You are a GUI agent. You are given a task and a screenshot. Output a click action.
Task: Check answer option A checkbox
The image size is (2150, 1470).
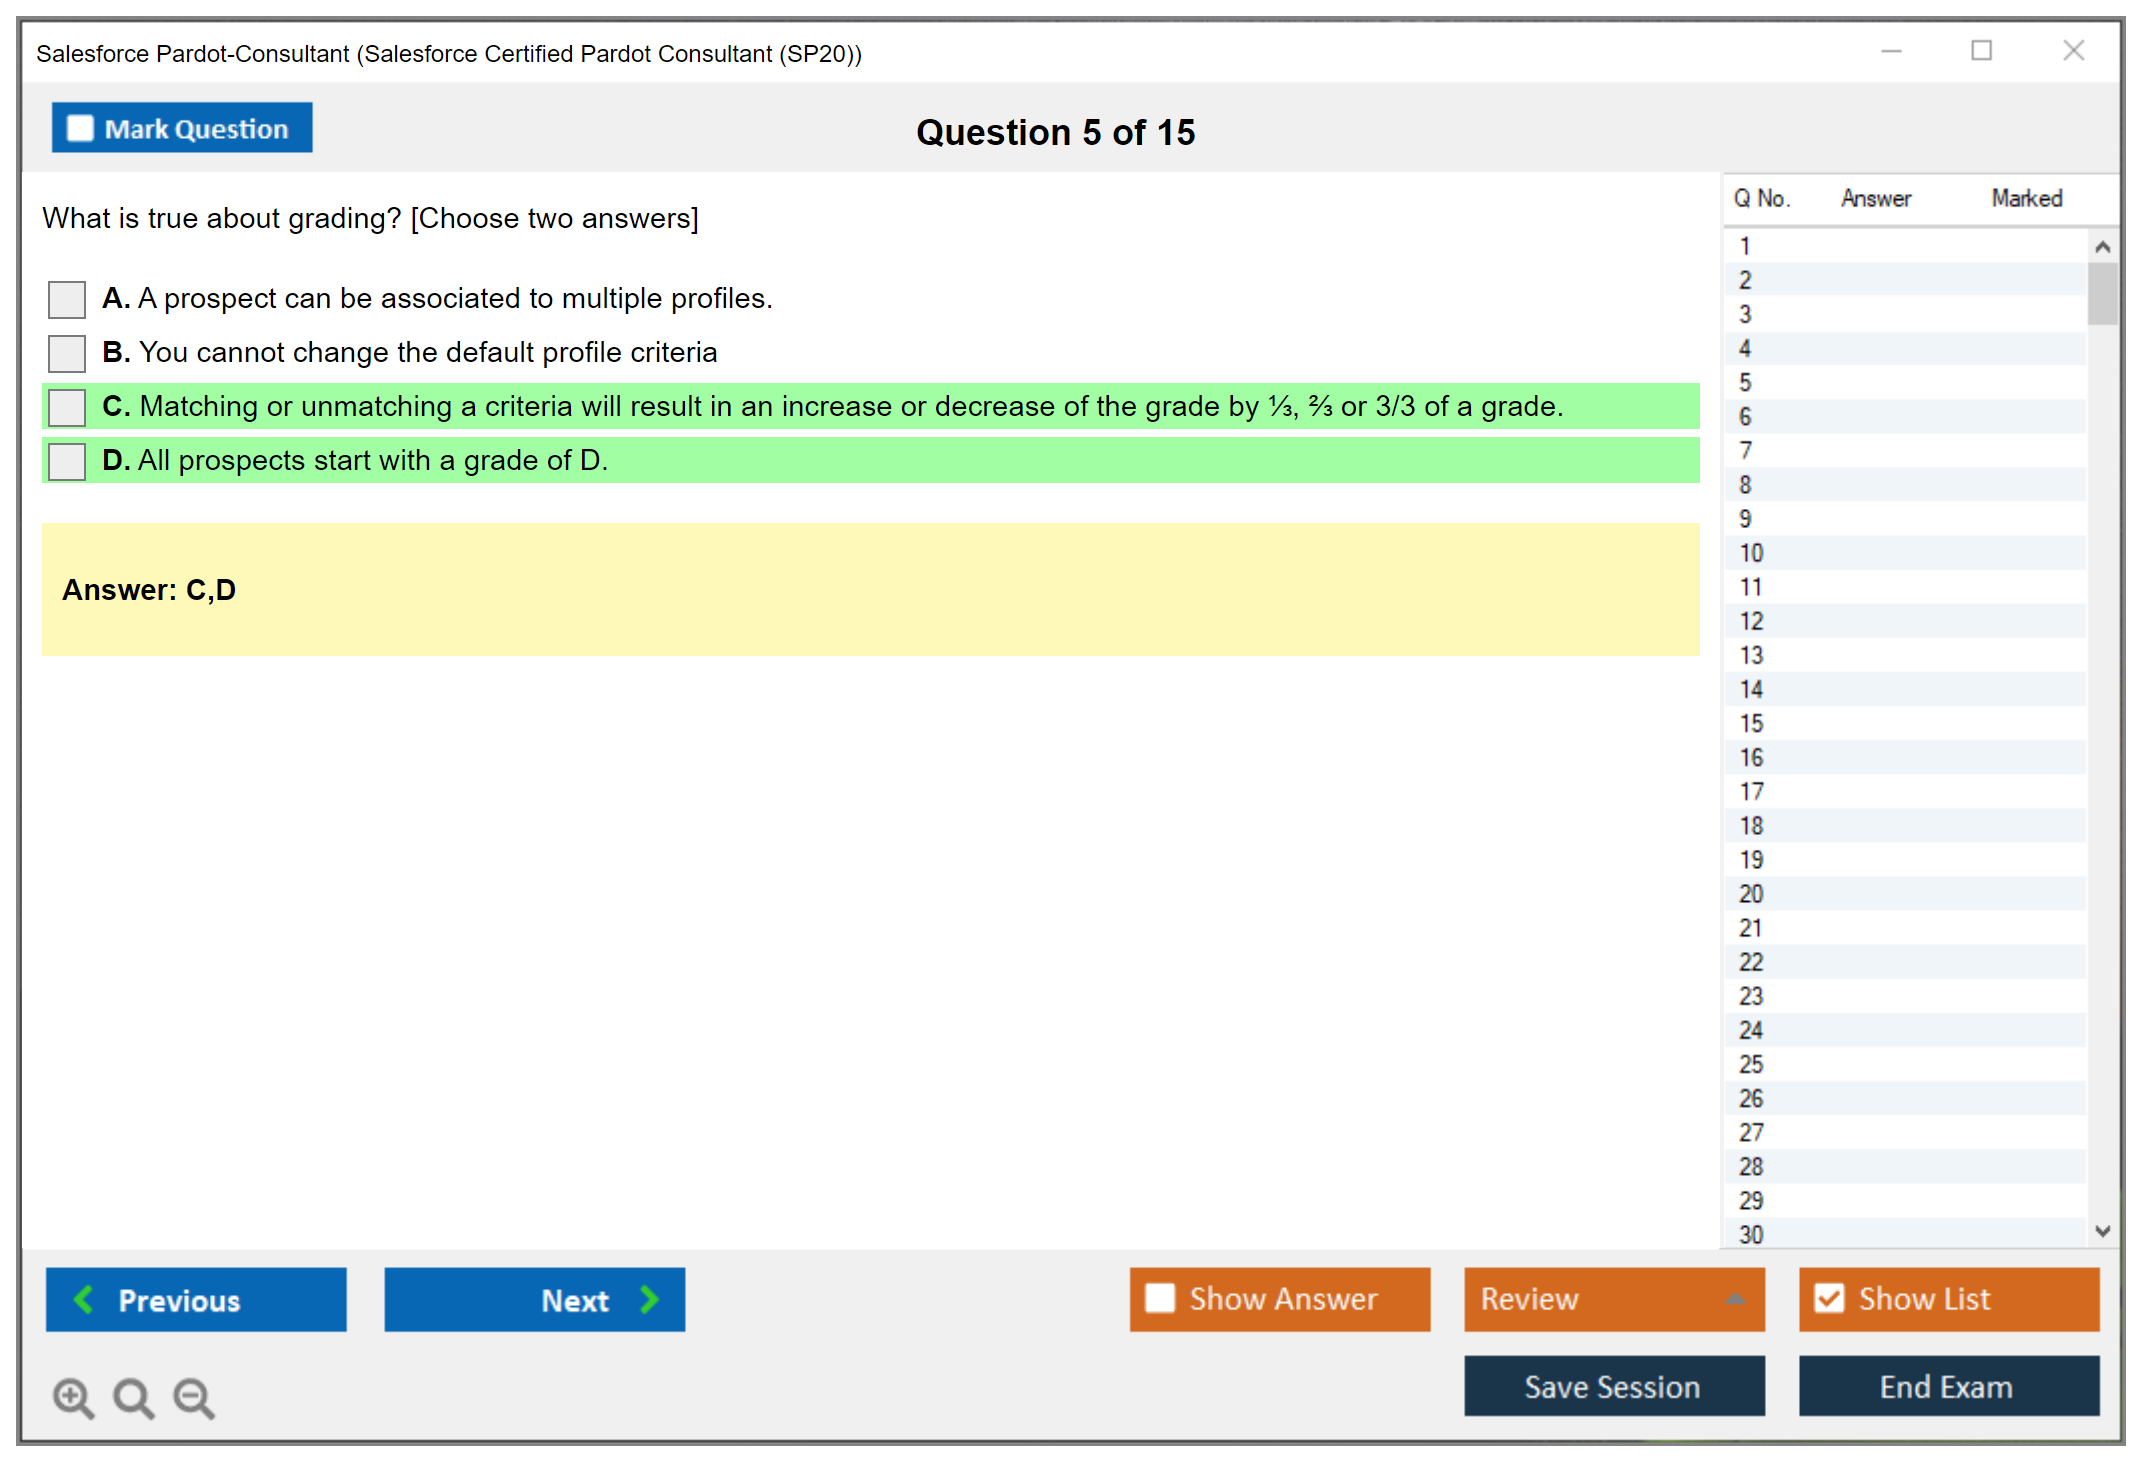[67, 299]
